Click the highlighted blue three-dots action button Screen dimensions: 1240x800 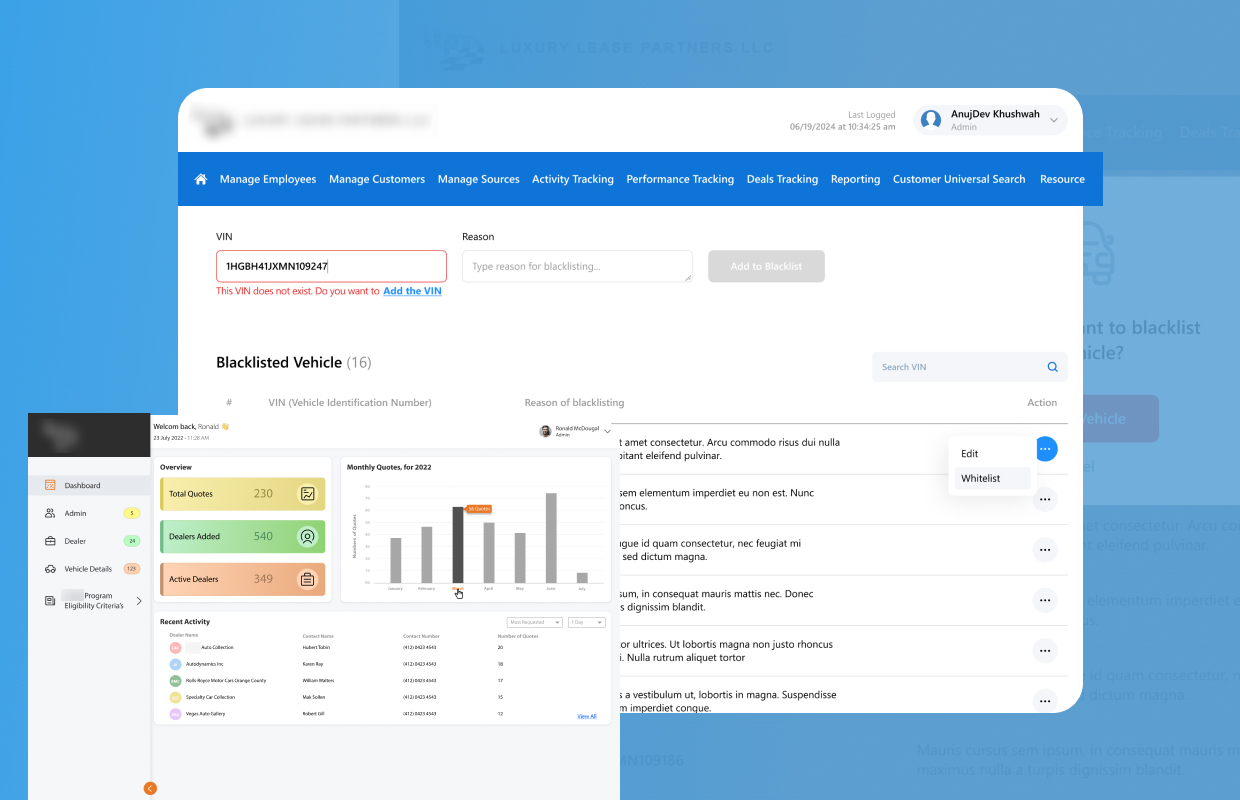pyautogui.click(x=1046, y=449)
